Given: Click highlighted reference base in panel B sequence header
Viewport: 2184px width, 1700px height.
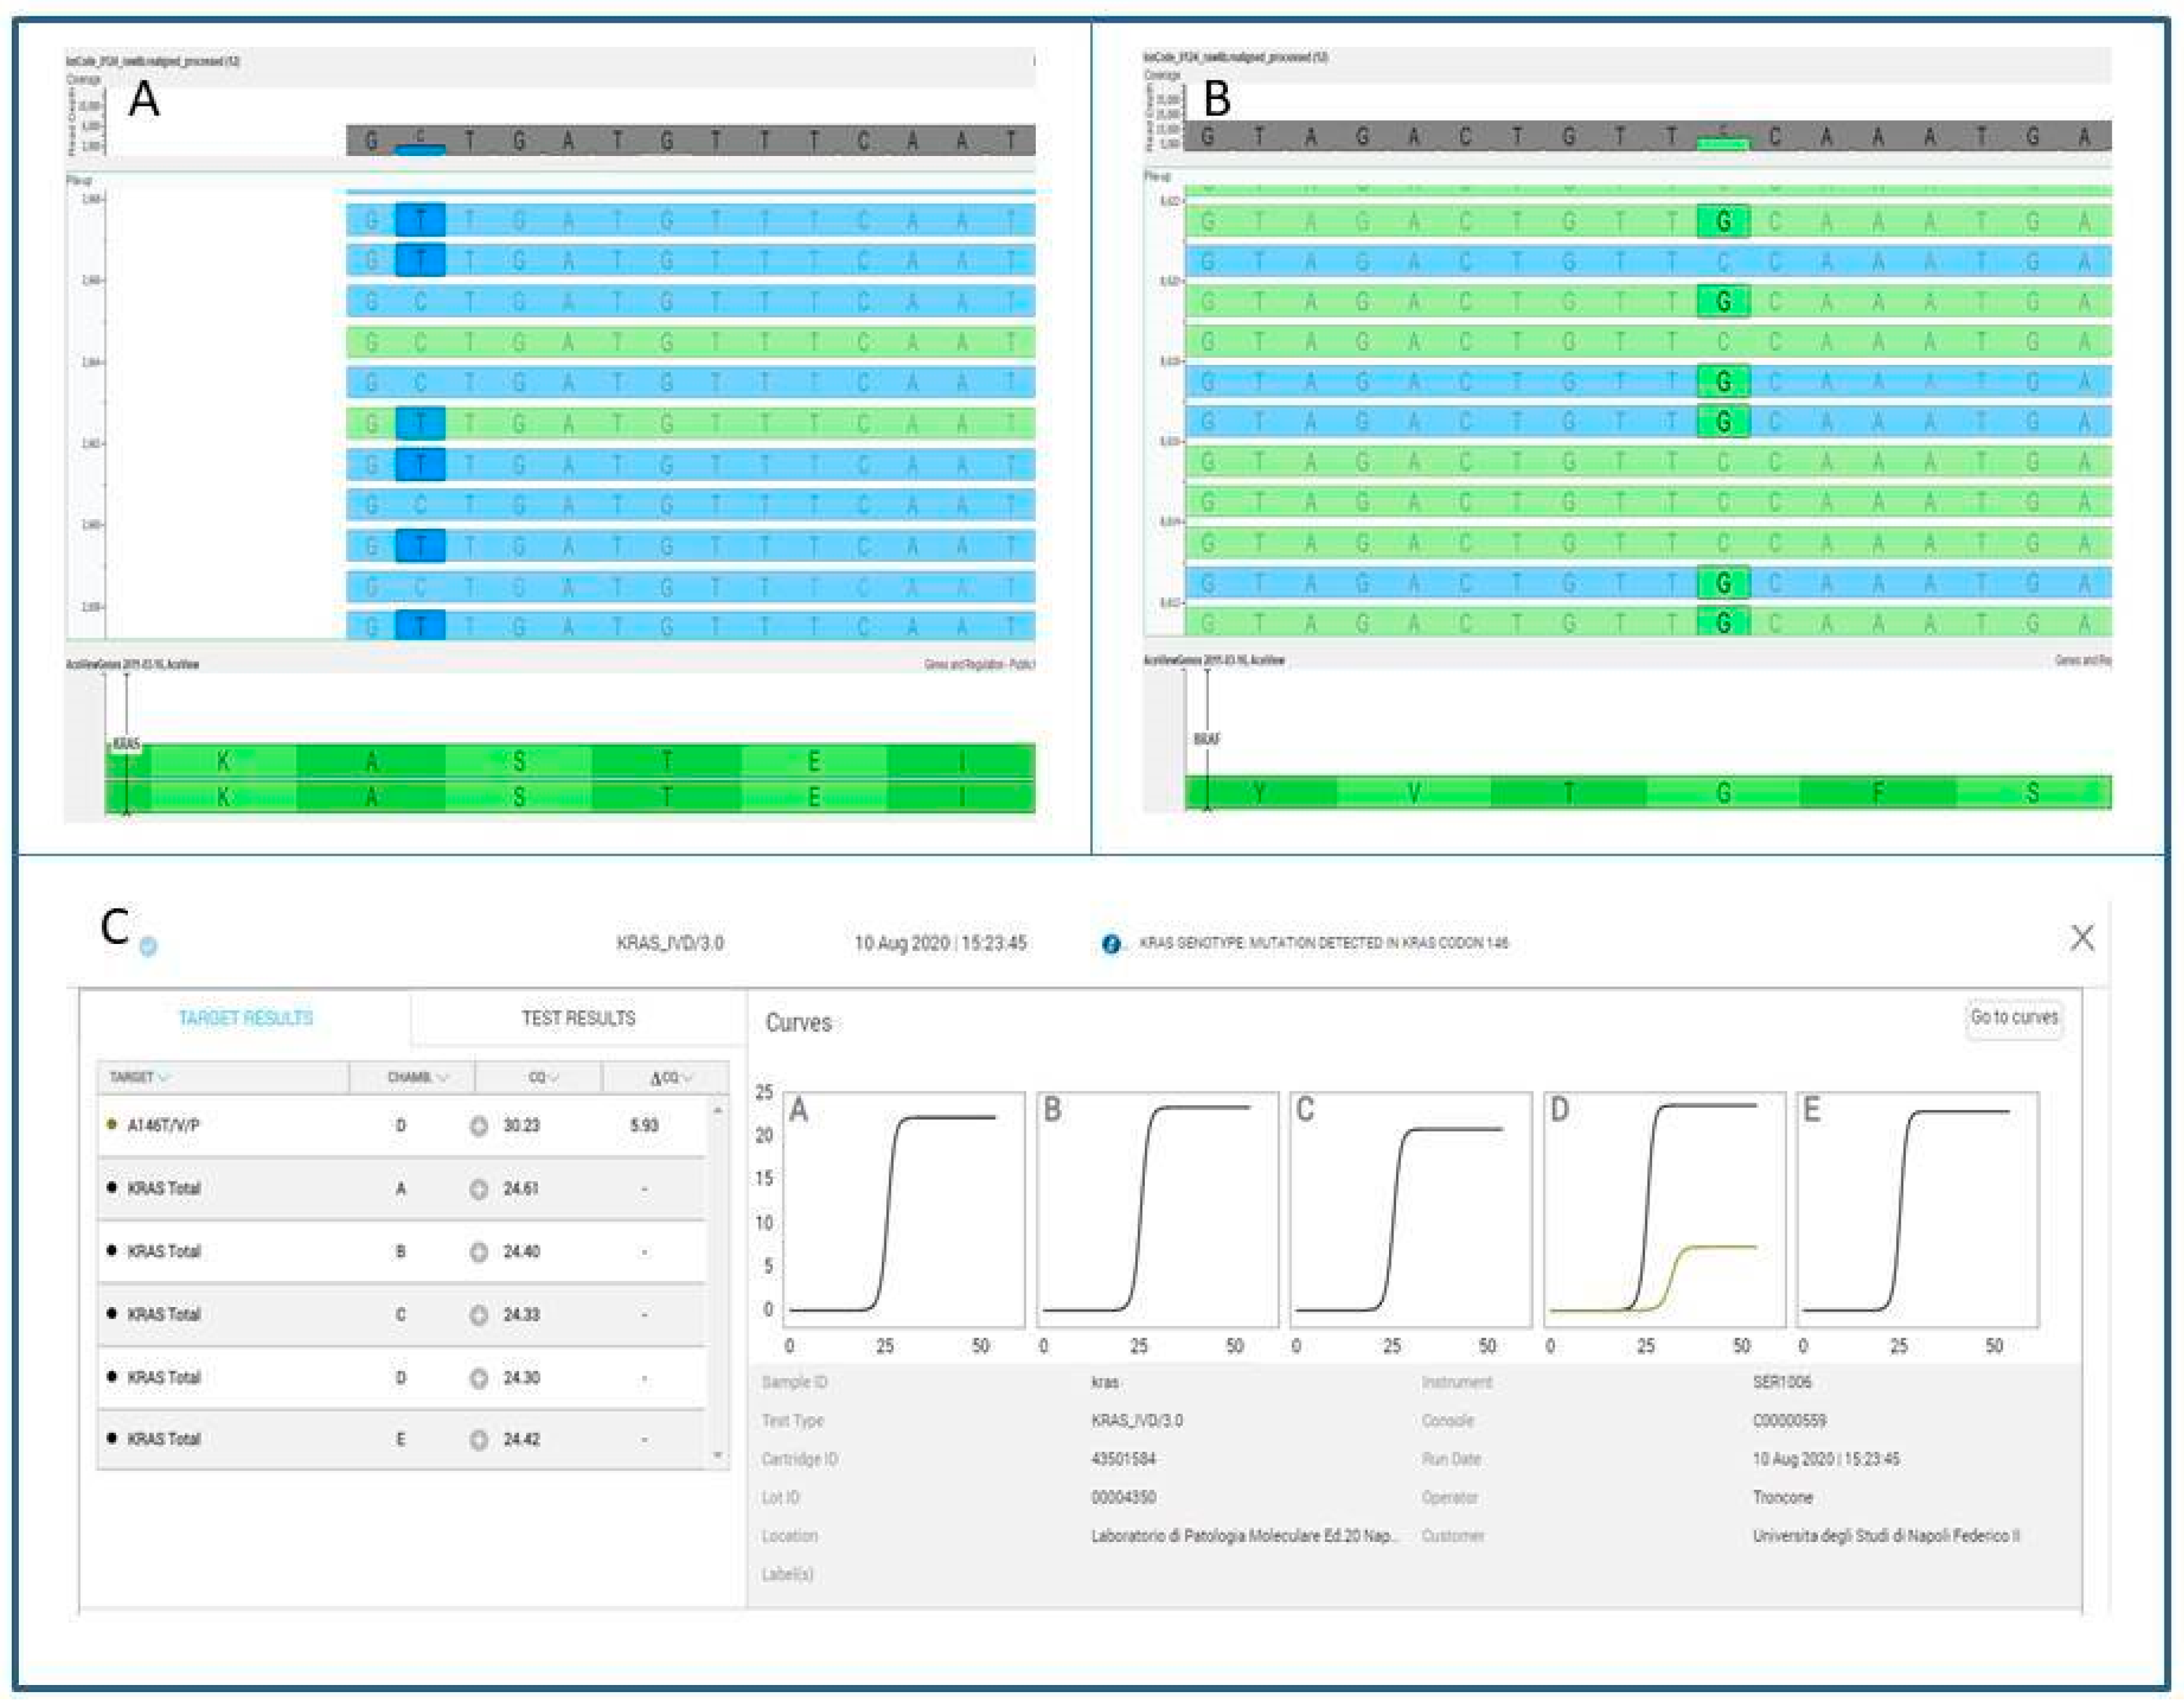Looking at the screenshot, I should point(1723,137).
